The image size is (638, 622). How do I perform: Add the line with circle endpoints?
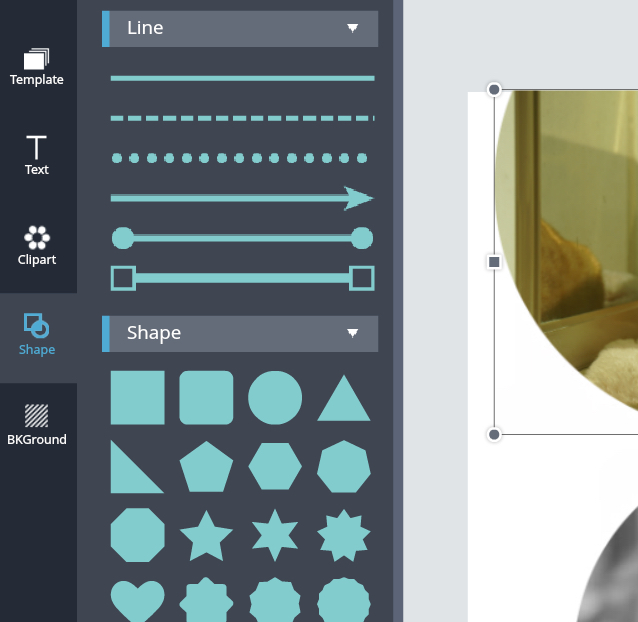tap(243, 238)
